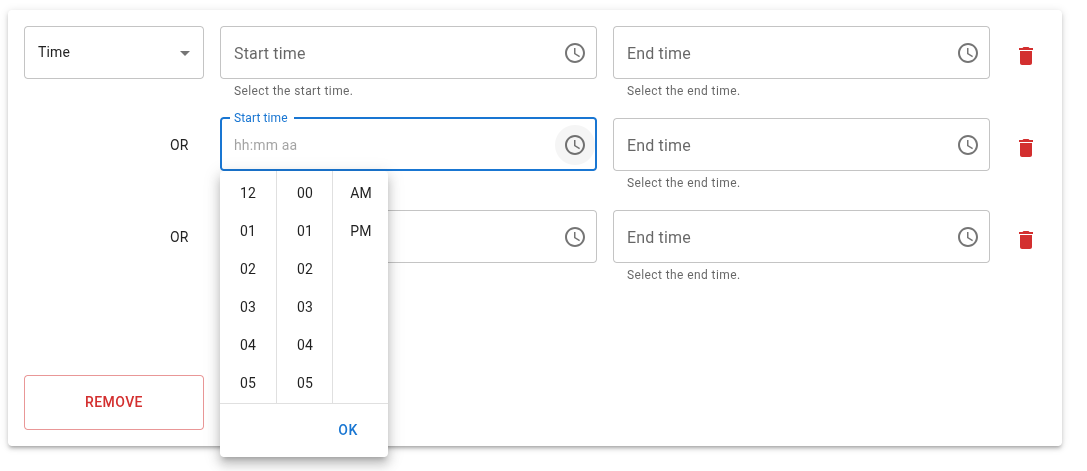
Task: Delete the third time range row
Action: pyautogui.click(x=1025, y=240)
